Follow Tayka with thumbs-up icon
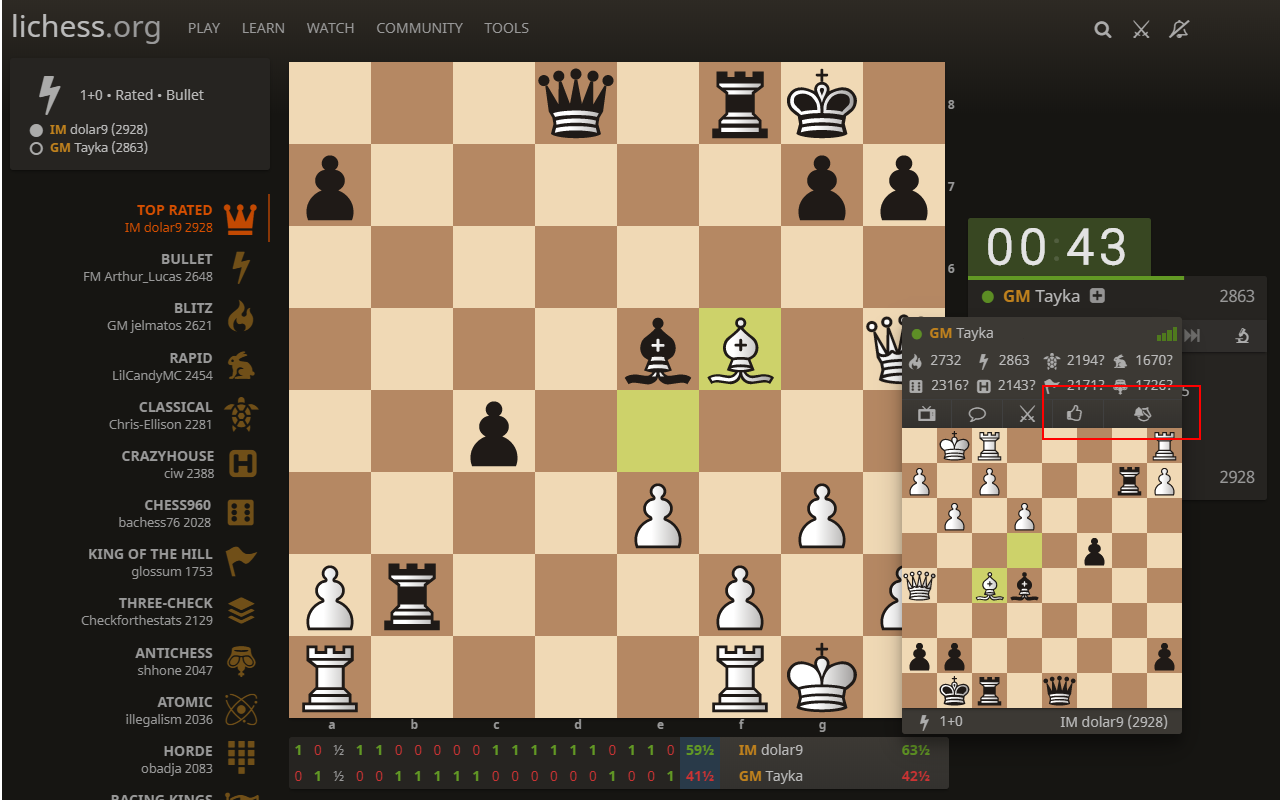 [1075, 413]
